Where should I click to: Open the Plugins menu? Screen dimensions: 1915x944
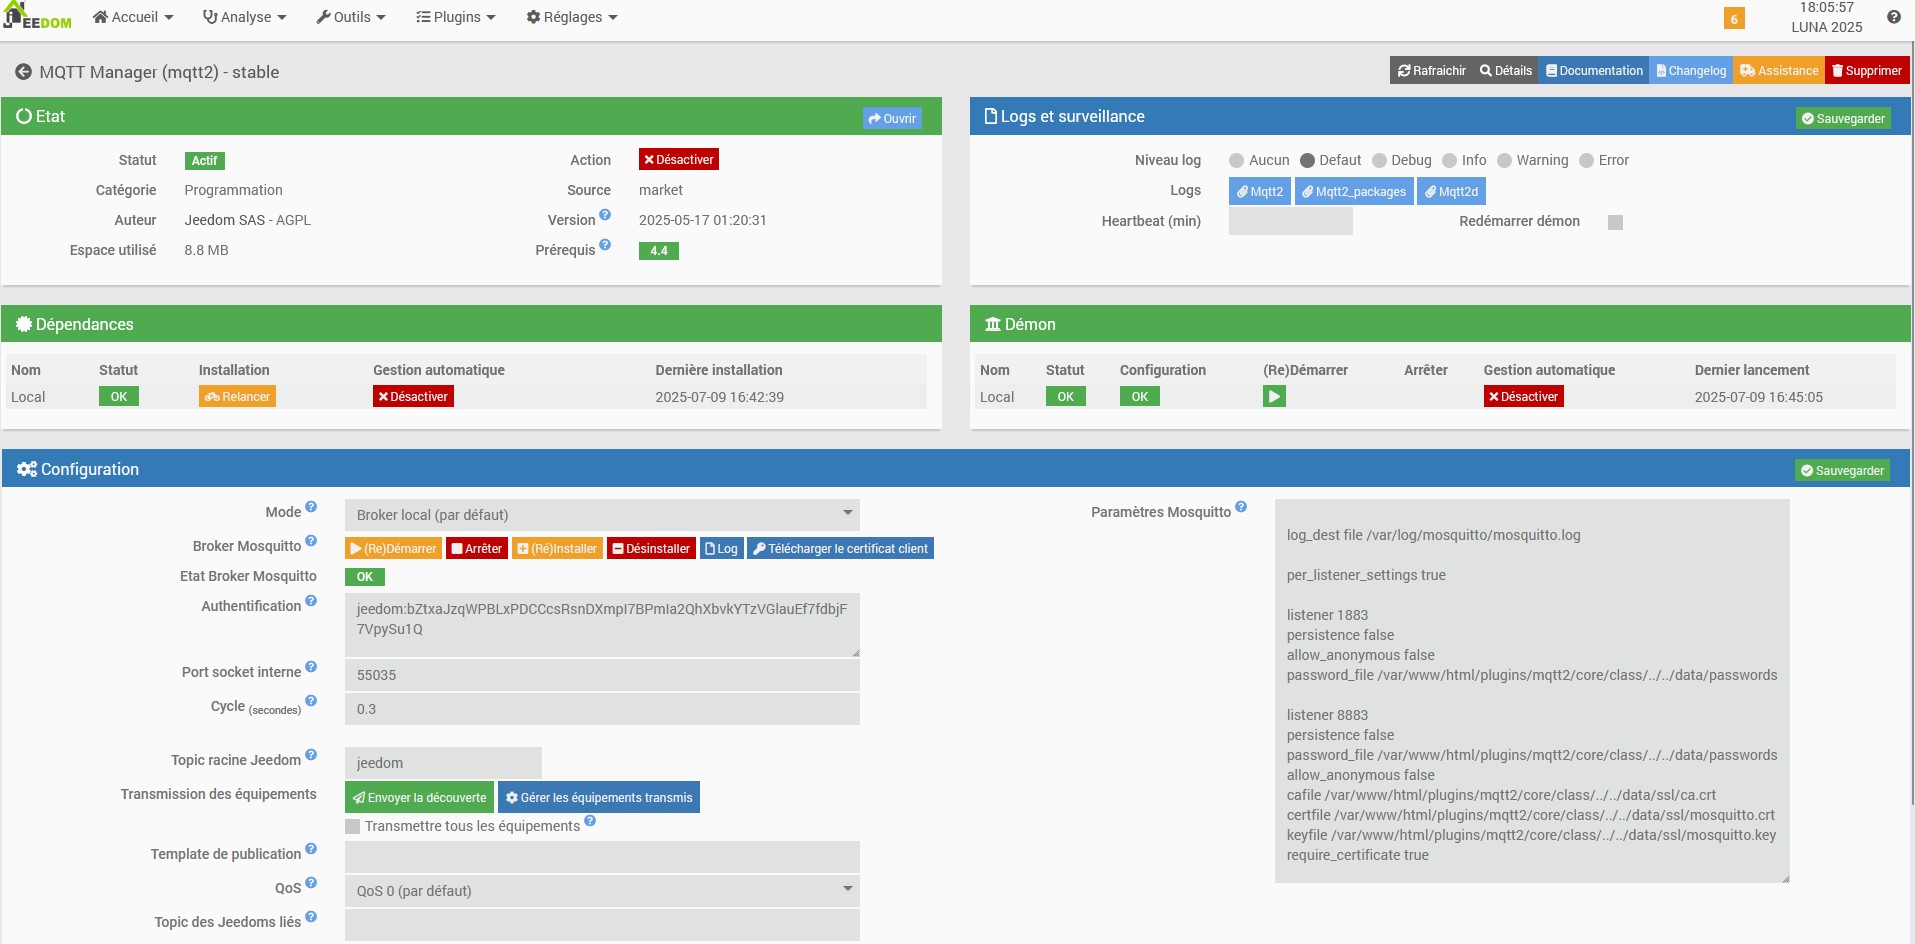click(x=456, y=17)
